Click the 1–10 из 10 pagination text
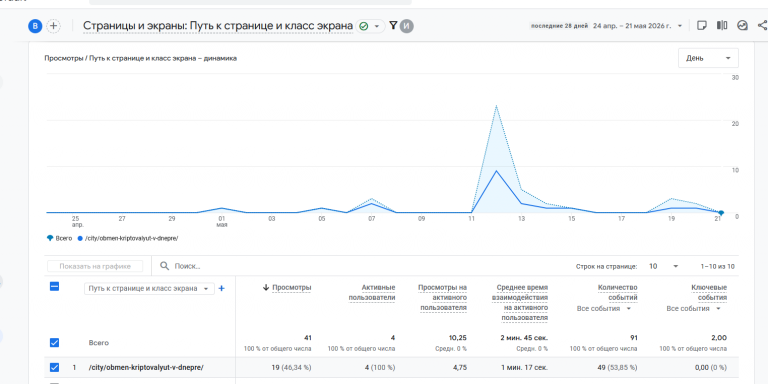The image size is (768, 384). 718,266
